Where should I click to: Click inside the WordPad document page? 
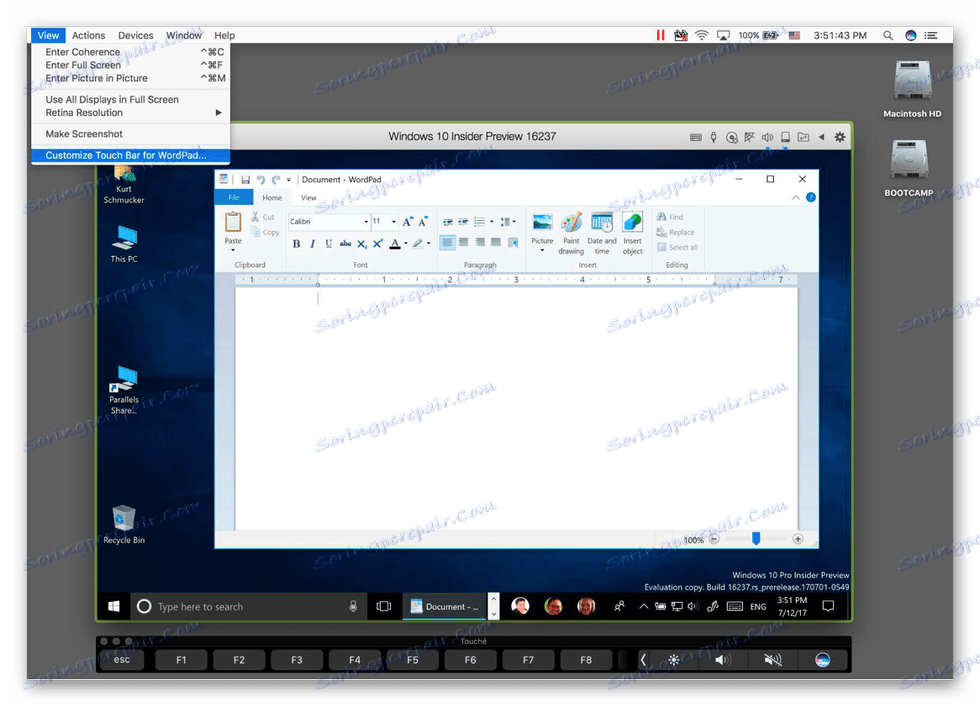[x=516, y=408]
